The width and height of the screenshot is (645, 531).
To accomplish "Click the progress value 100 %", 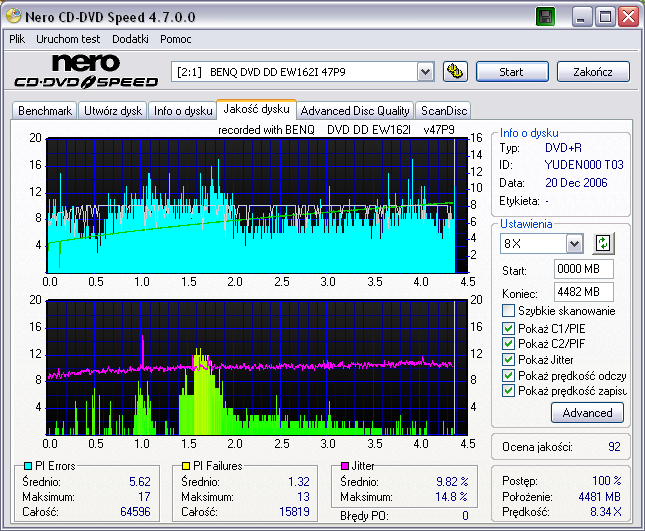I will (x=607, y=480).
